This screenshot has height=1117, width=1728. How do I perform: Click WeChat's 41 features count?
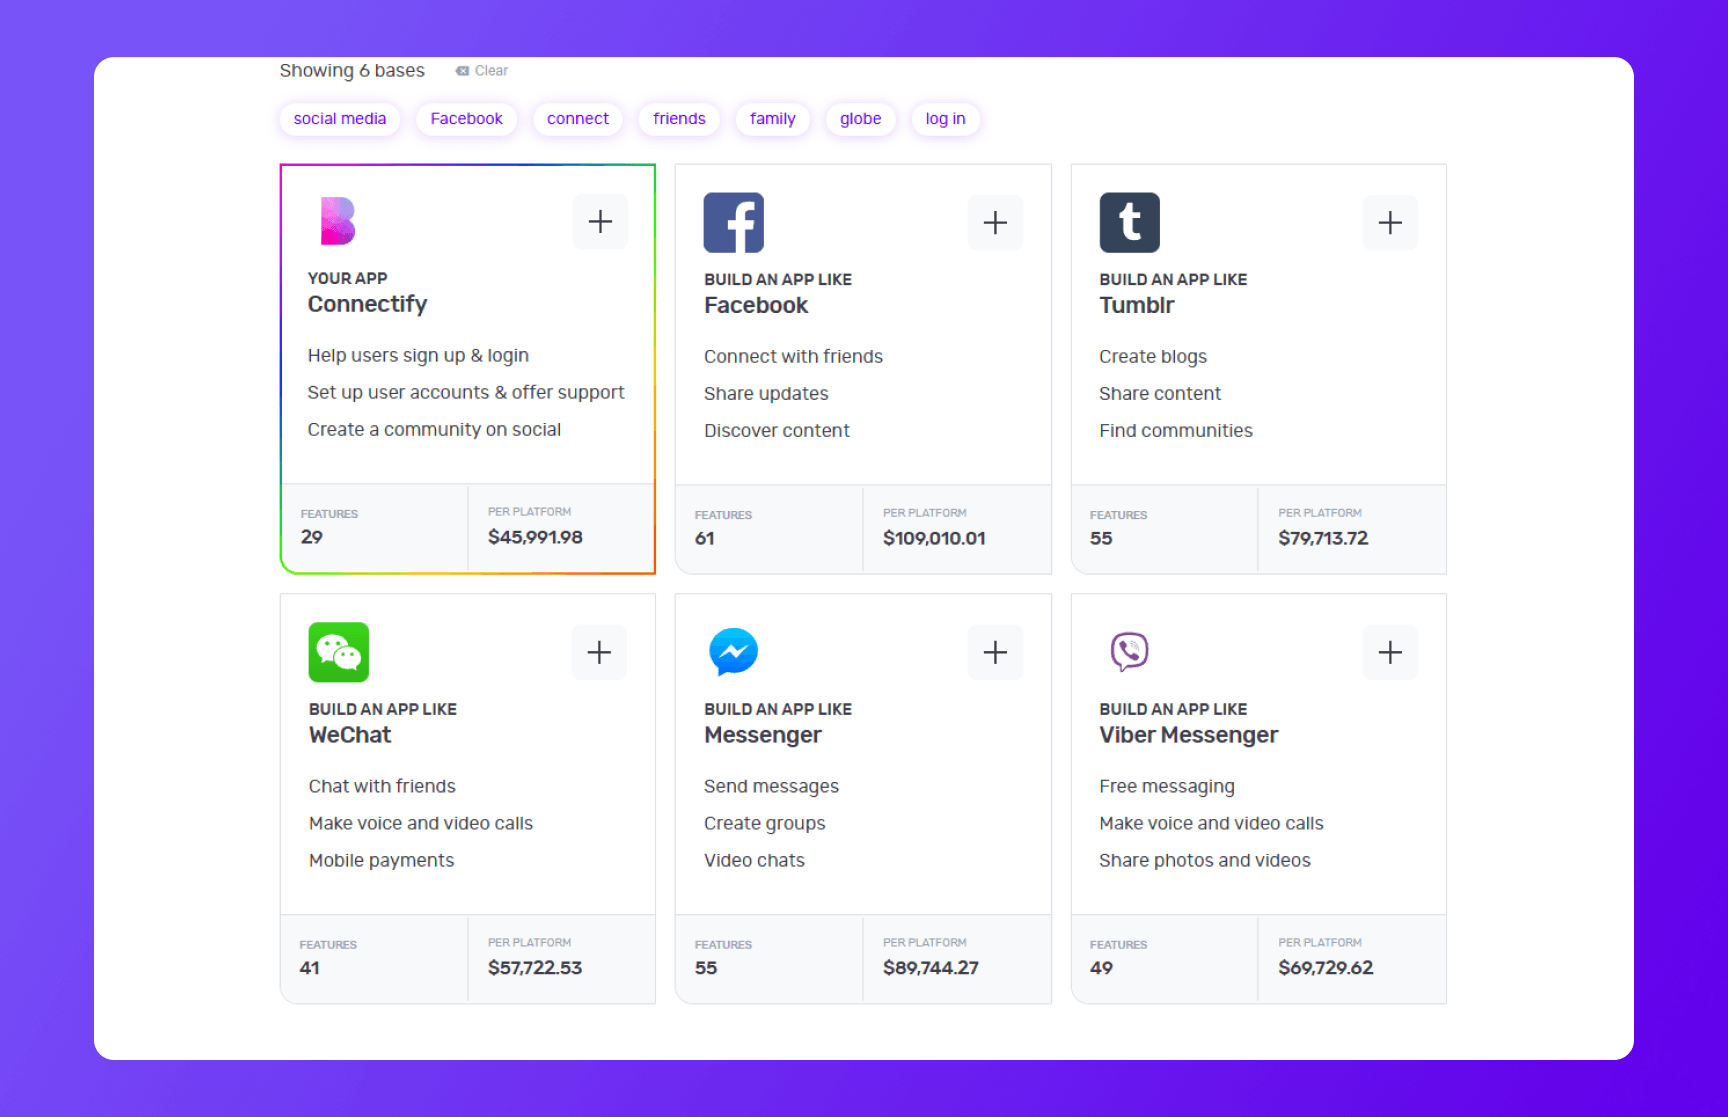[310, 968]
